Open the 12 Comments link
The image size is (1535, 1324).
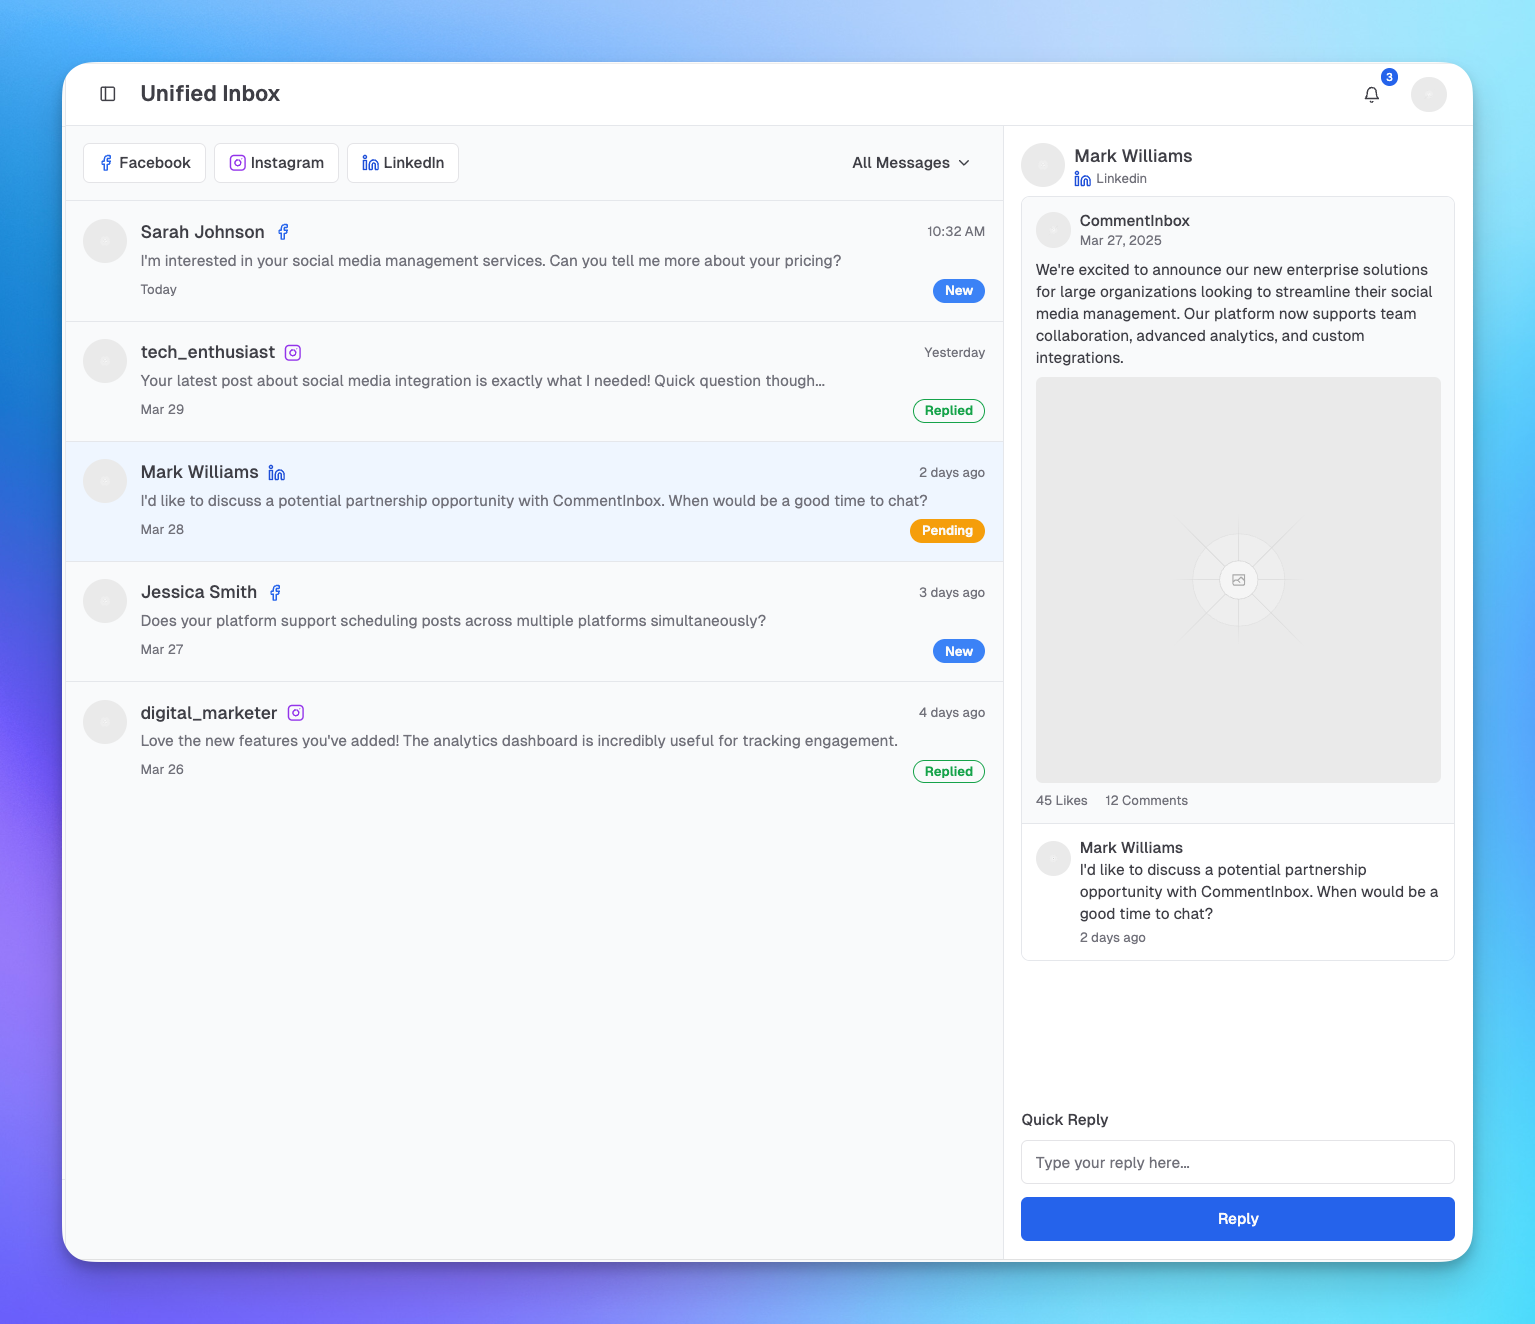[x=1146, y=800]
